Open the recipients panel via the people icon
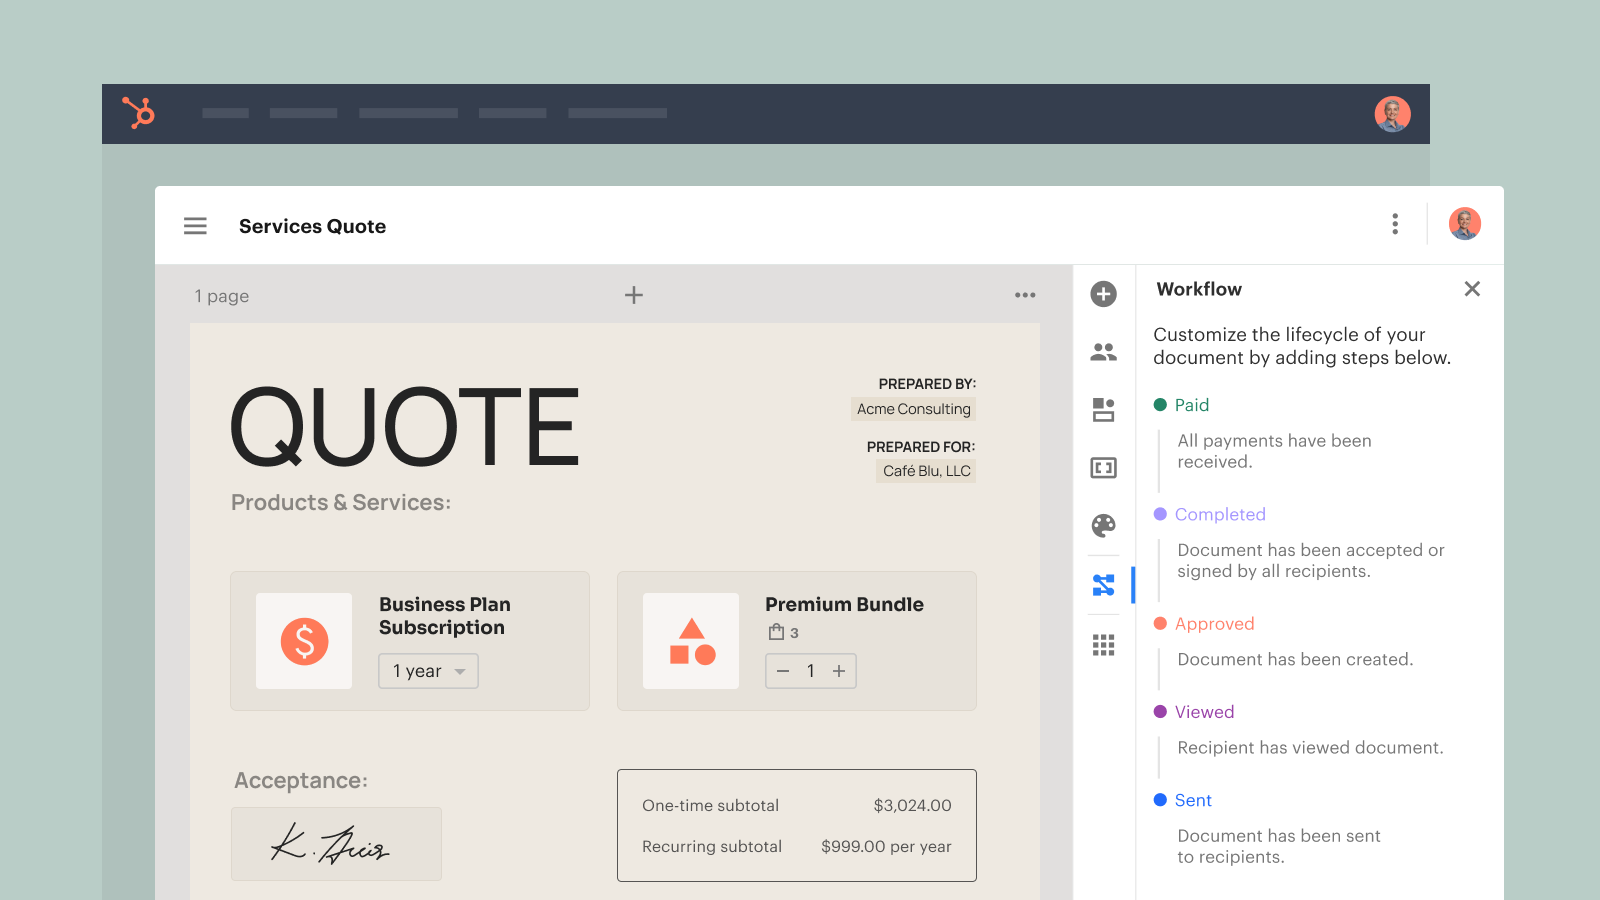1600x900 pixels. (1103, 351)
